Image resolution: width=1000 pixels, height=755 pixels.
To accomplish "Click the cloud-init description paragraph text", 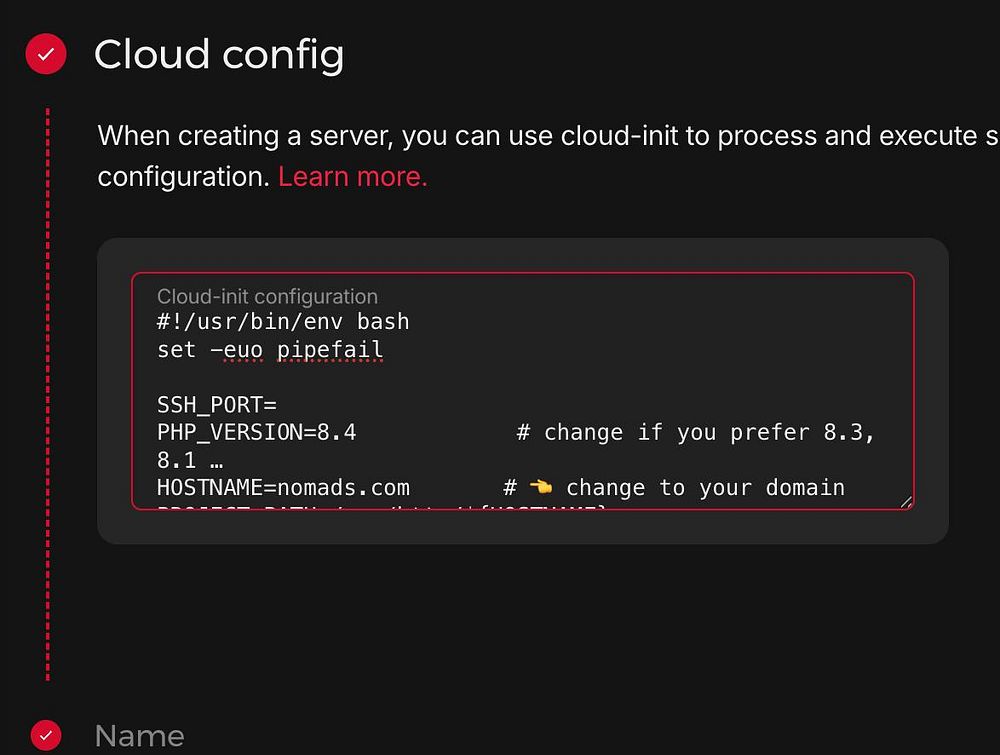I will (548, 156).
